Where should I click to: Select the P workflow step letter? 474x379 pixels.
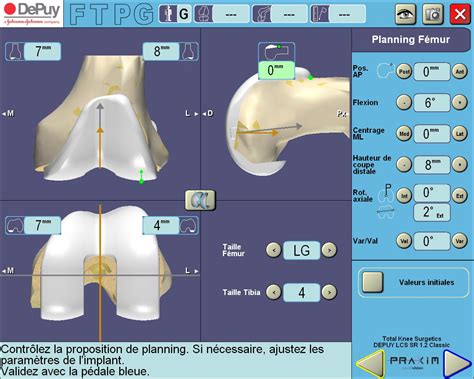(x=122, y=14)
